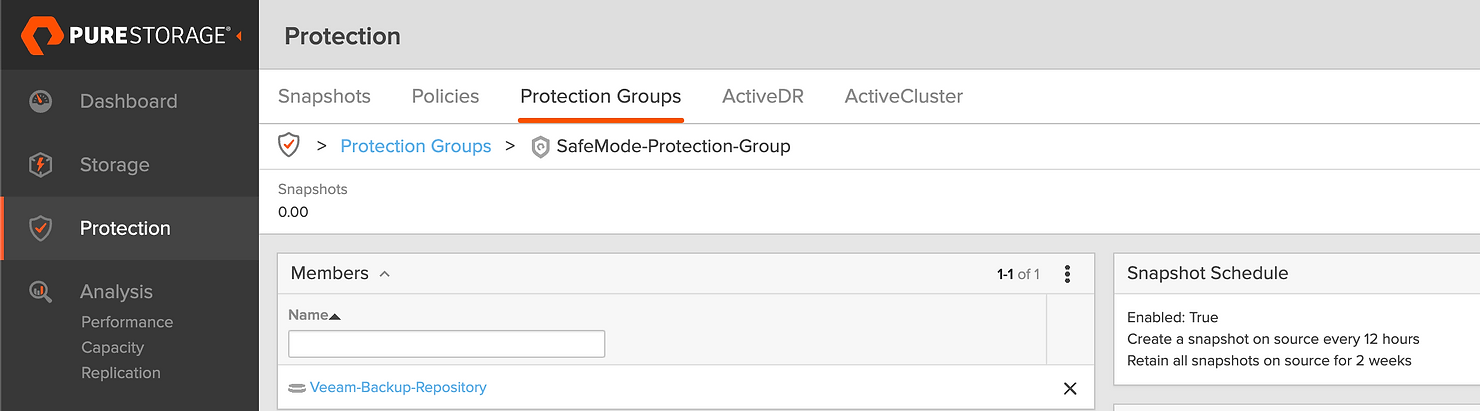Click the Analysis magnifier icon

(40, 292)
